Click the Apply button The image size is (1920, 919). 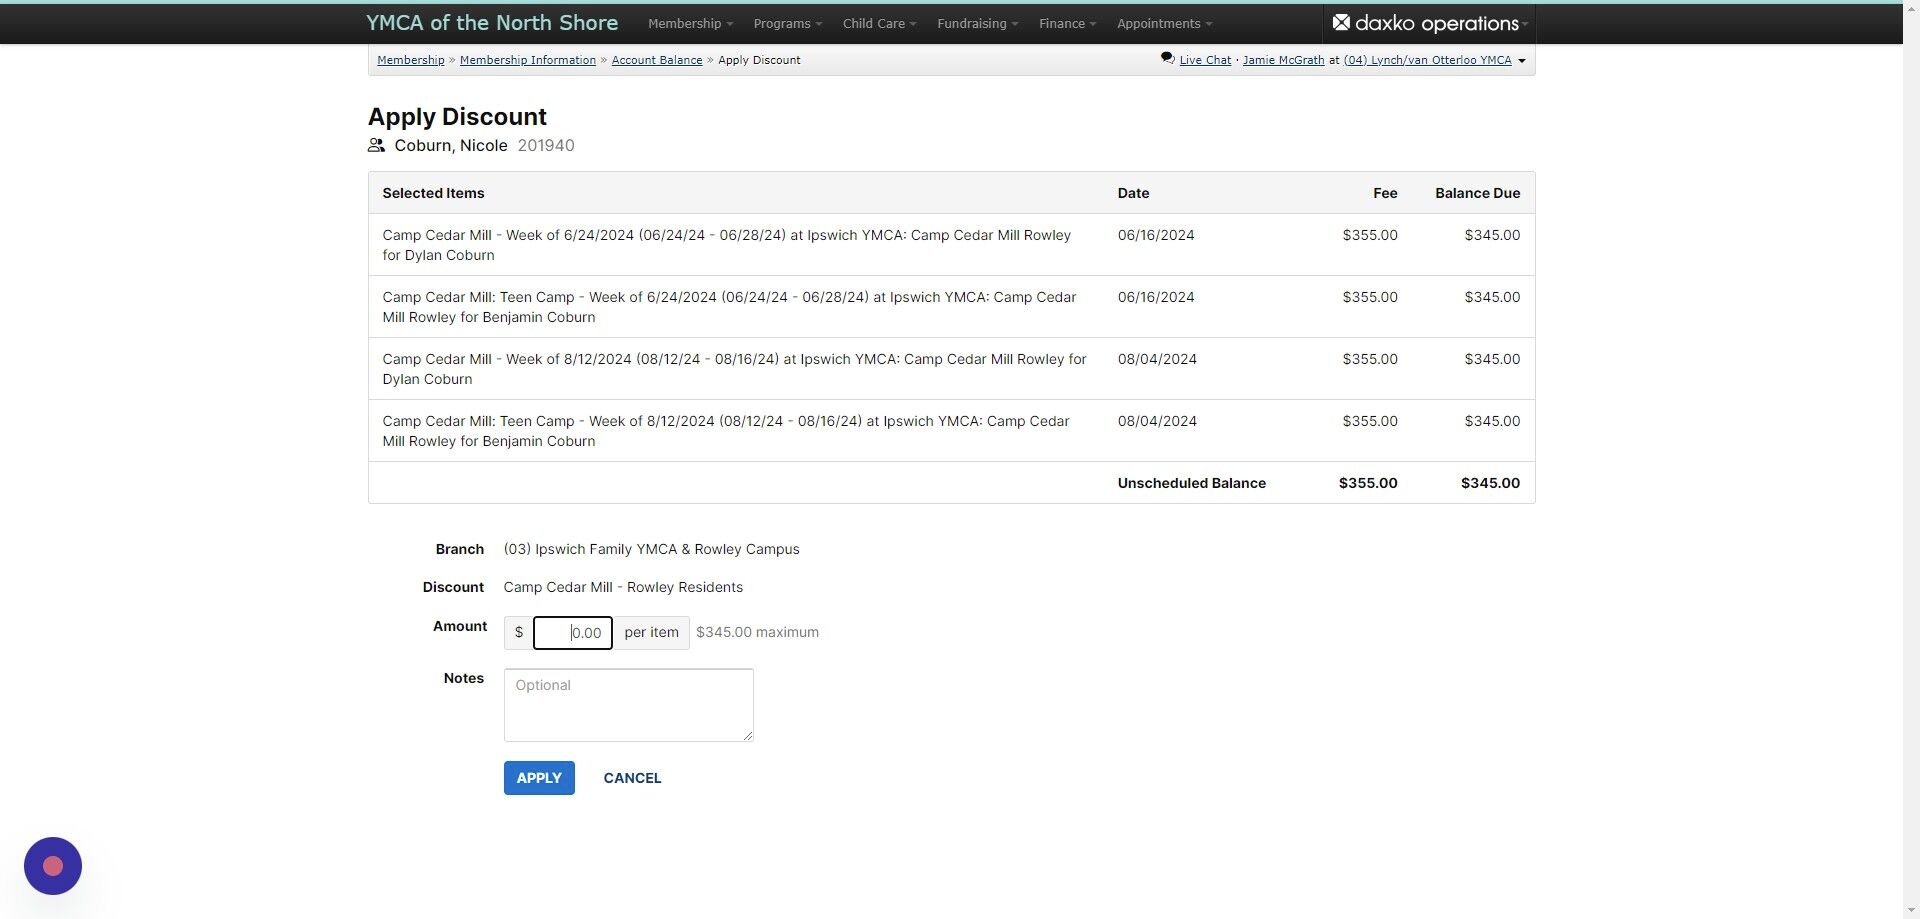click(539, 778)
